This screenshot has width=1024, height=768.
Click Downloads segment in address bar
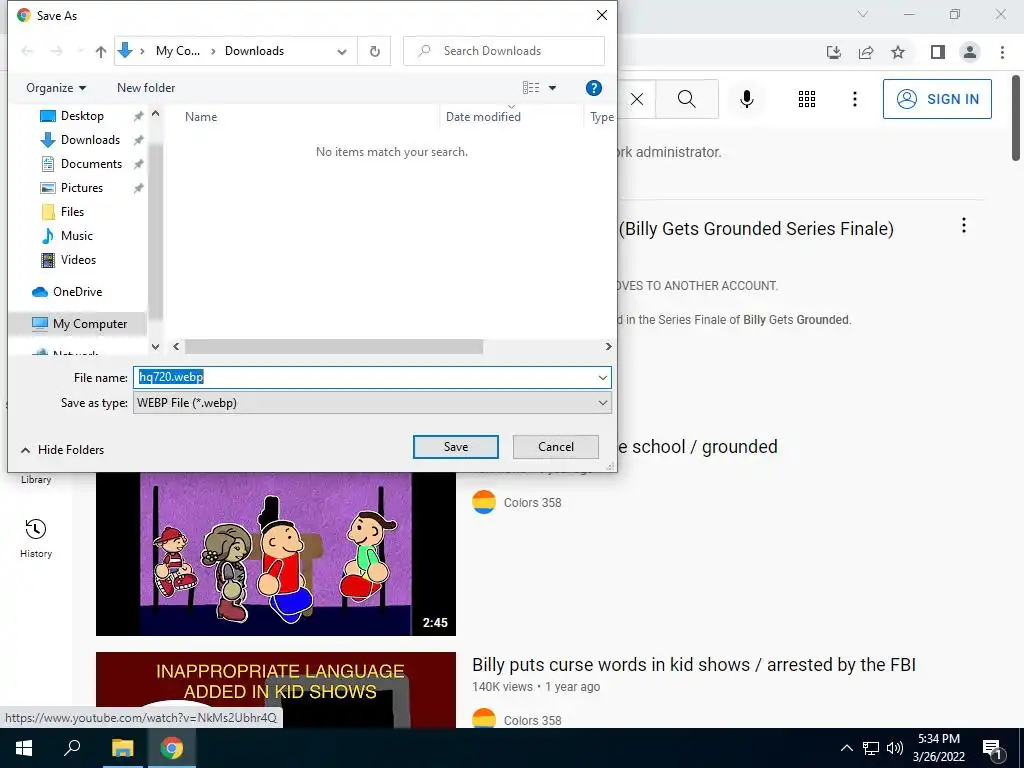tap(254, 51)
